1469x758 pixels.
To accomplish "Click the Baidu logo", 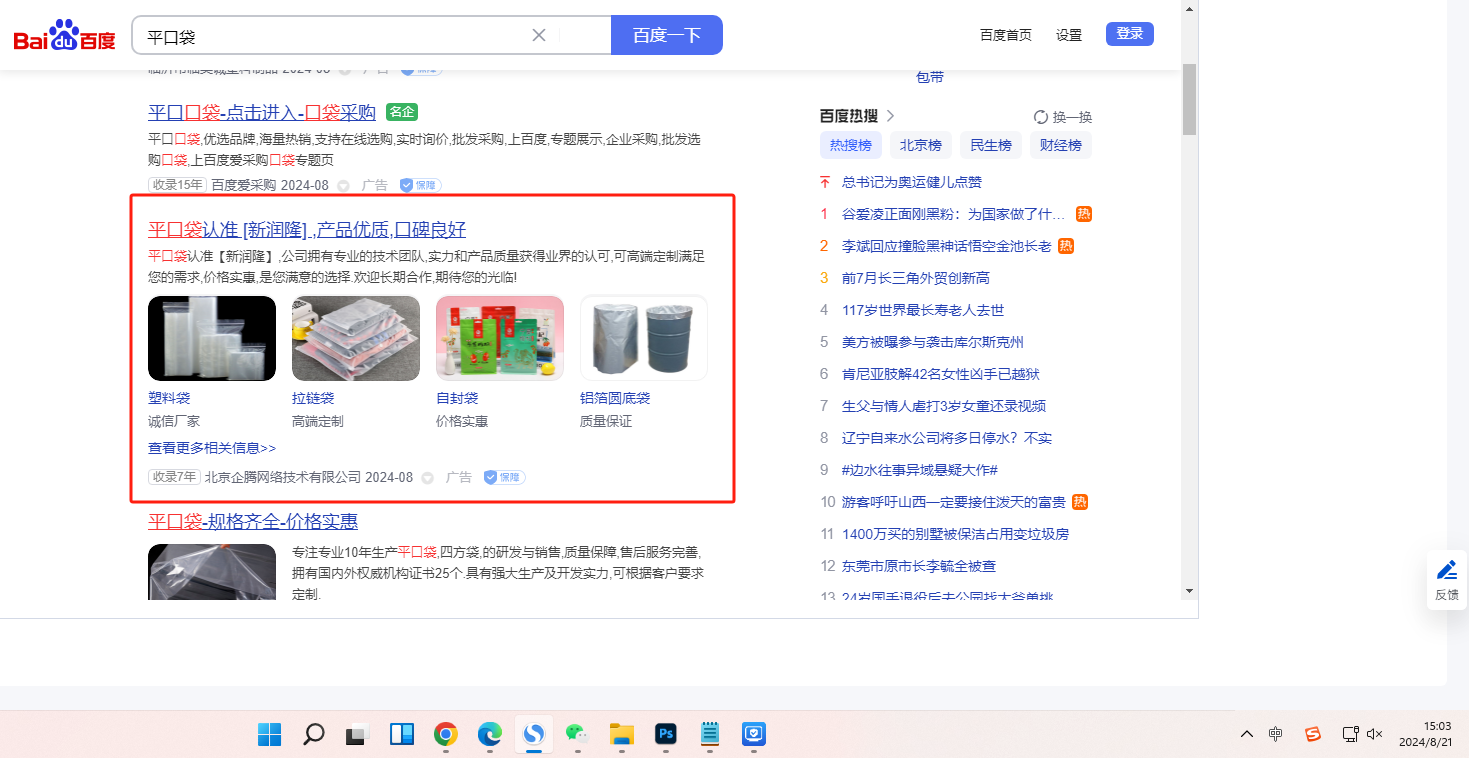I will pos(65,36).
